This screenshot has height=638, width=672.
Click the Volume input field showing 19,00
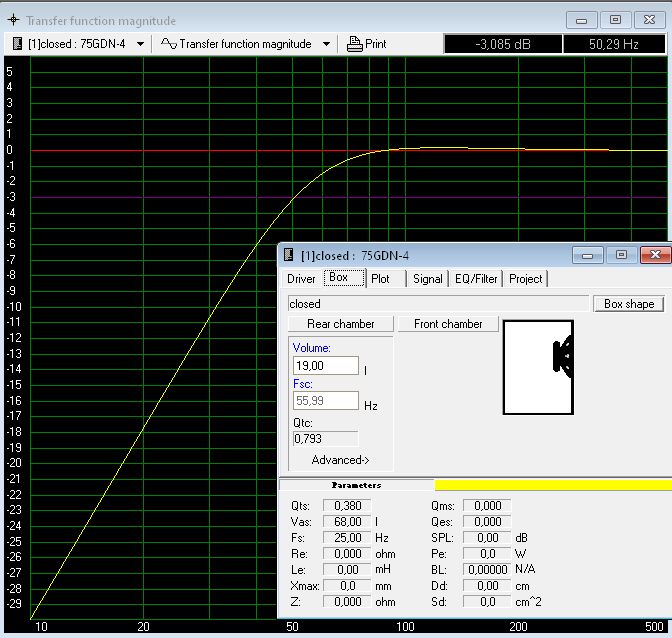(325, 367)
